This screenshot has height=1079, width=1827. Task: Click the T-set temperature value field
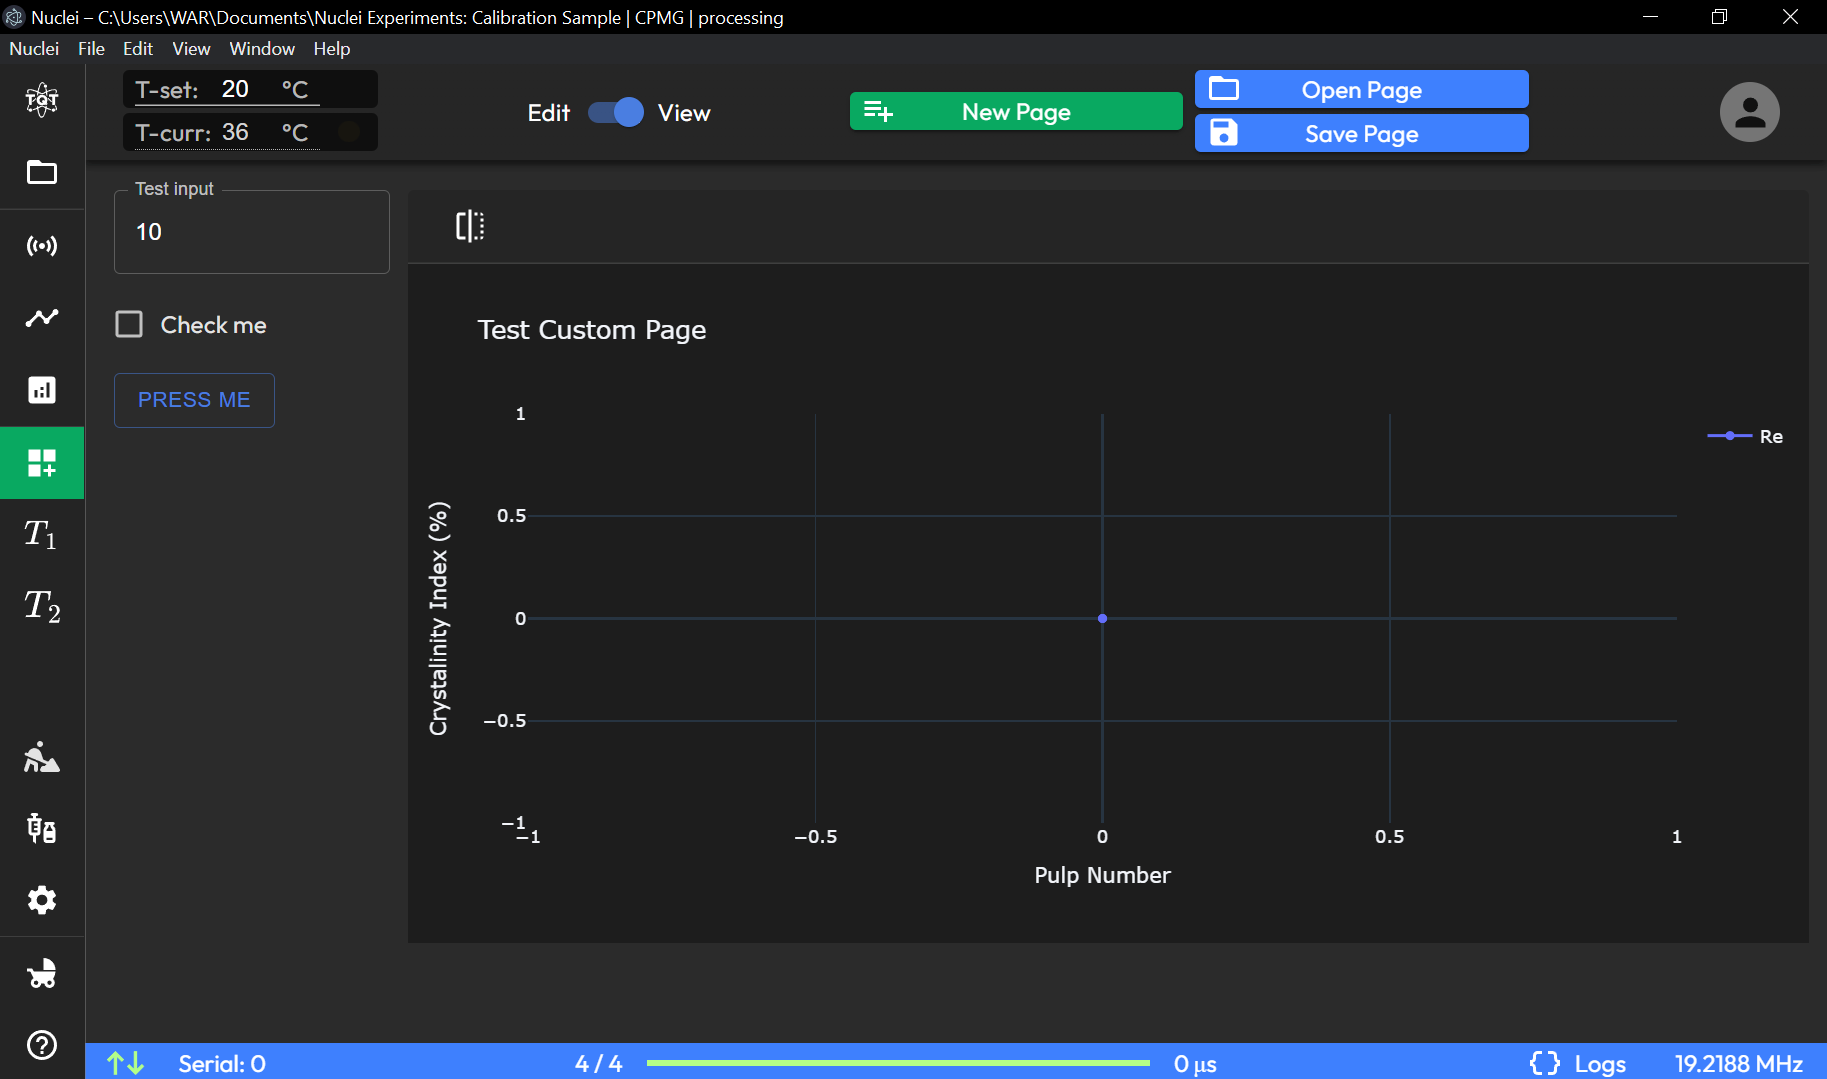point(235,89)
